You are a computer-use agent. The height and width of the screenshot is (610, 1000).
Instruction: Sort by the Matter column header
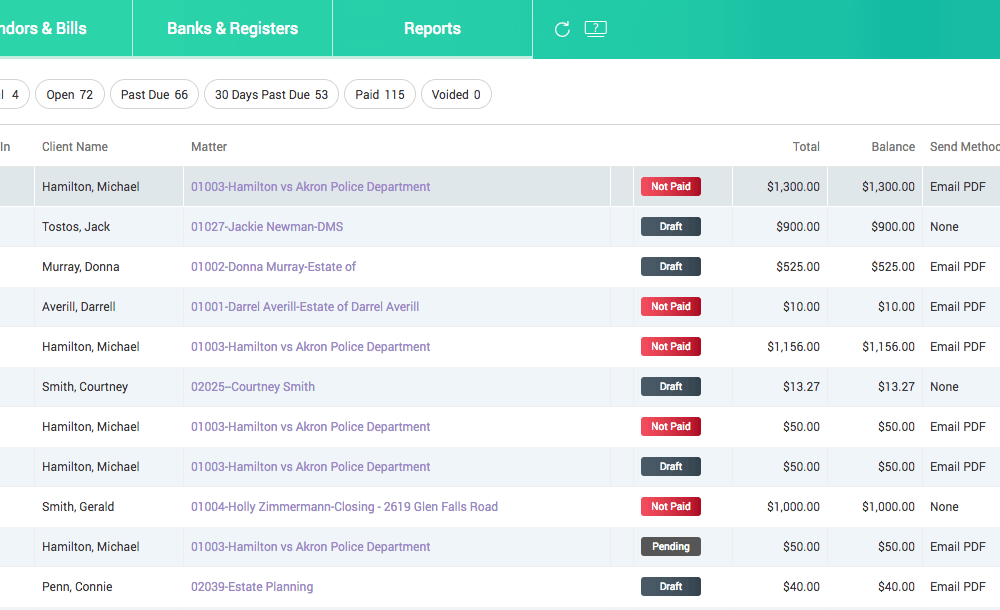tap(209, 147)
